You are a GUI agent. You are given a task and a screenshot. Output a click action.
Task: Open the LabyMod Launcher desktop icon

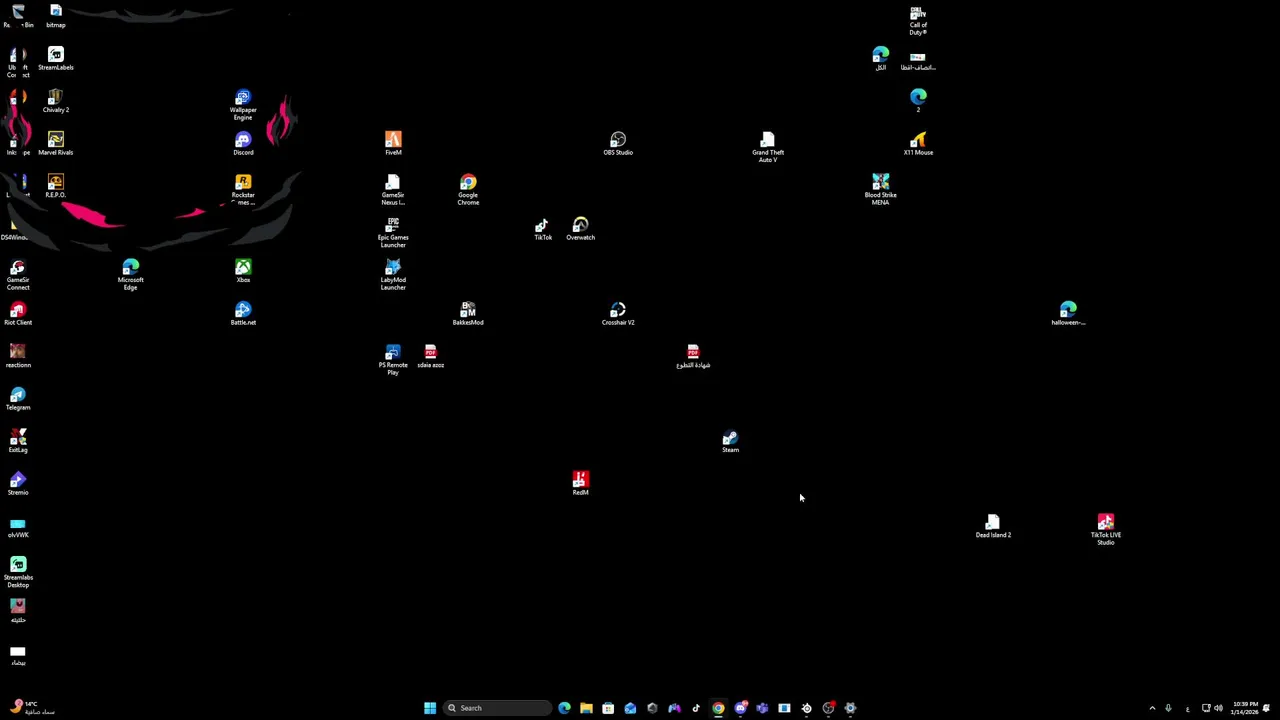(x=393, y=274)
